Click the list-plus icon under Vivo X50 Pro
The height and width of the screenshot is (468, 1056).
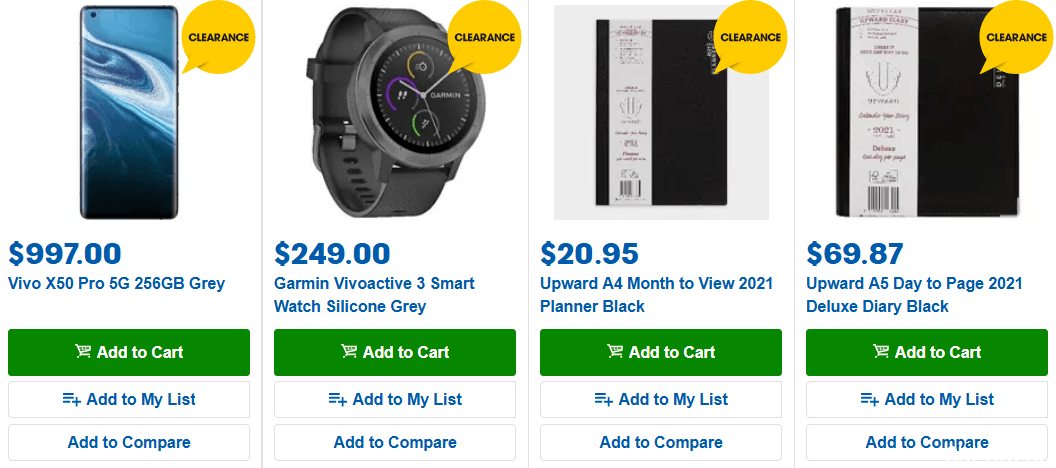pos(71,399)
